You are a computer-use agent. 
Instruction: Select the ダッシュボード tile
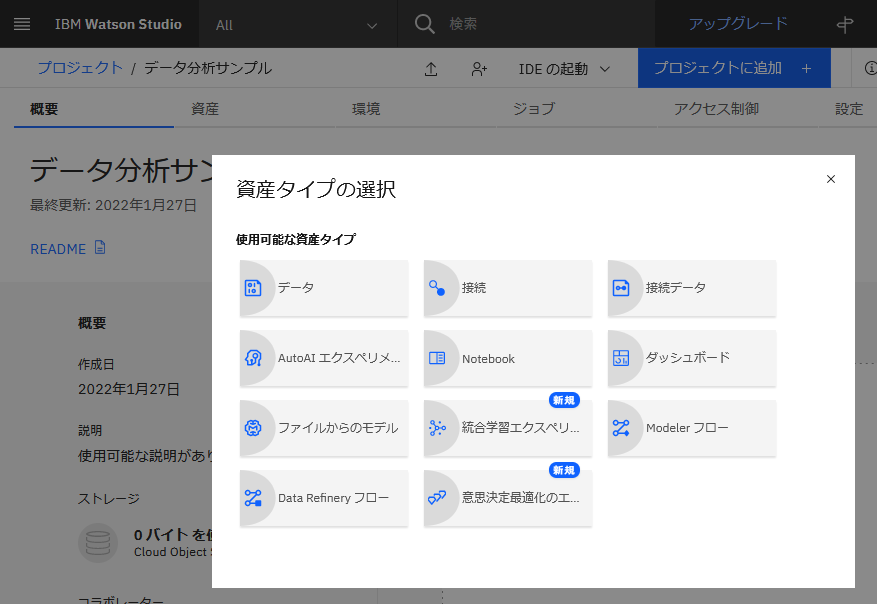point(692,358)
